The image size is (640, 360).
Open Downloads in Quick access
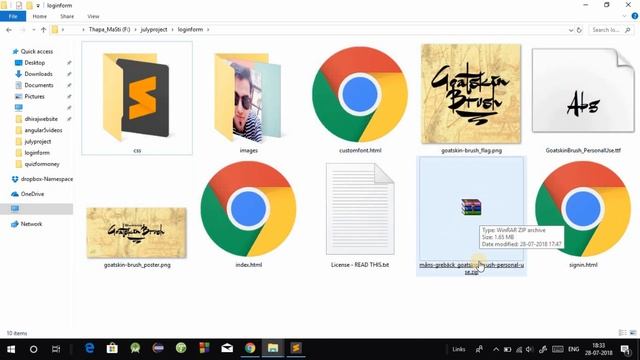38,74
